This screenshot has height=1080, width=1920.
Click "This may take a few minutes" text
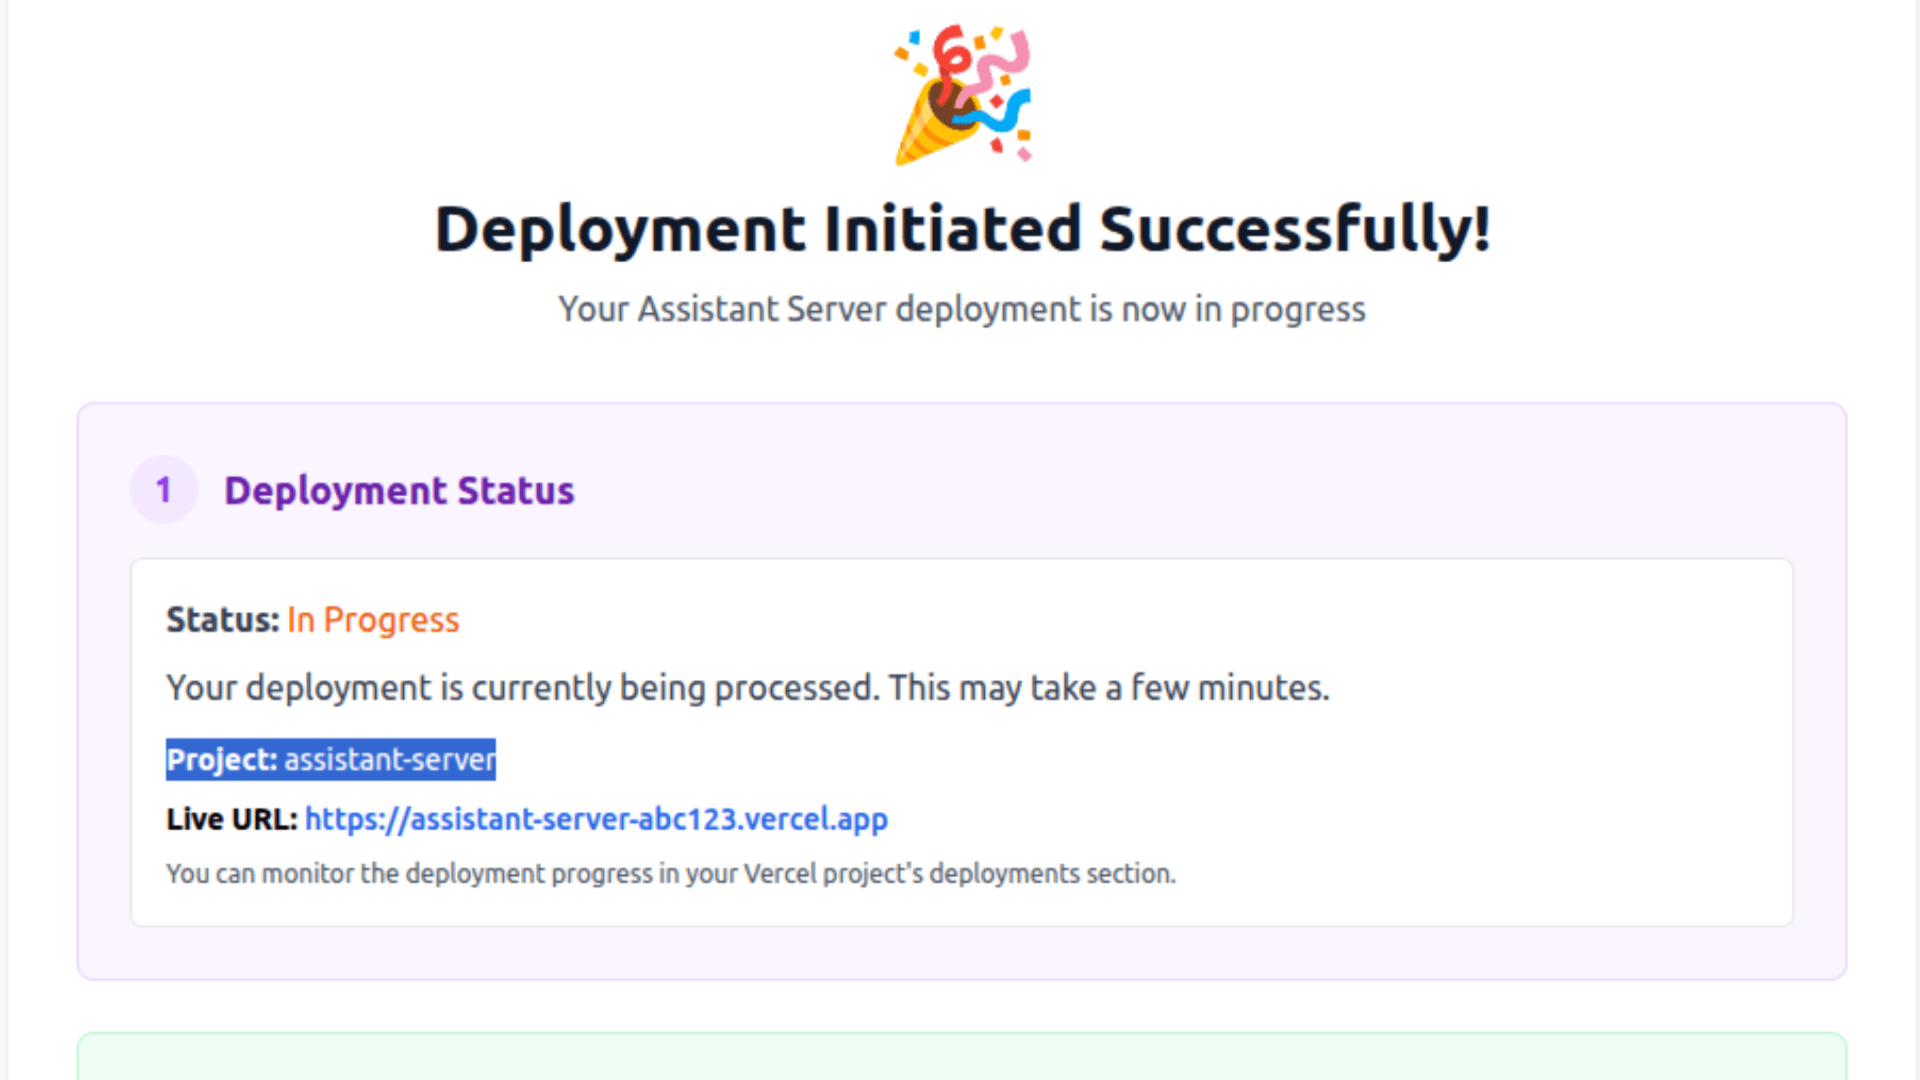tap(1108, 688)
